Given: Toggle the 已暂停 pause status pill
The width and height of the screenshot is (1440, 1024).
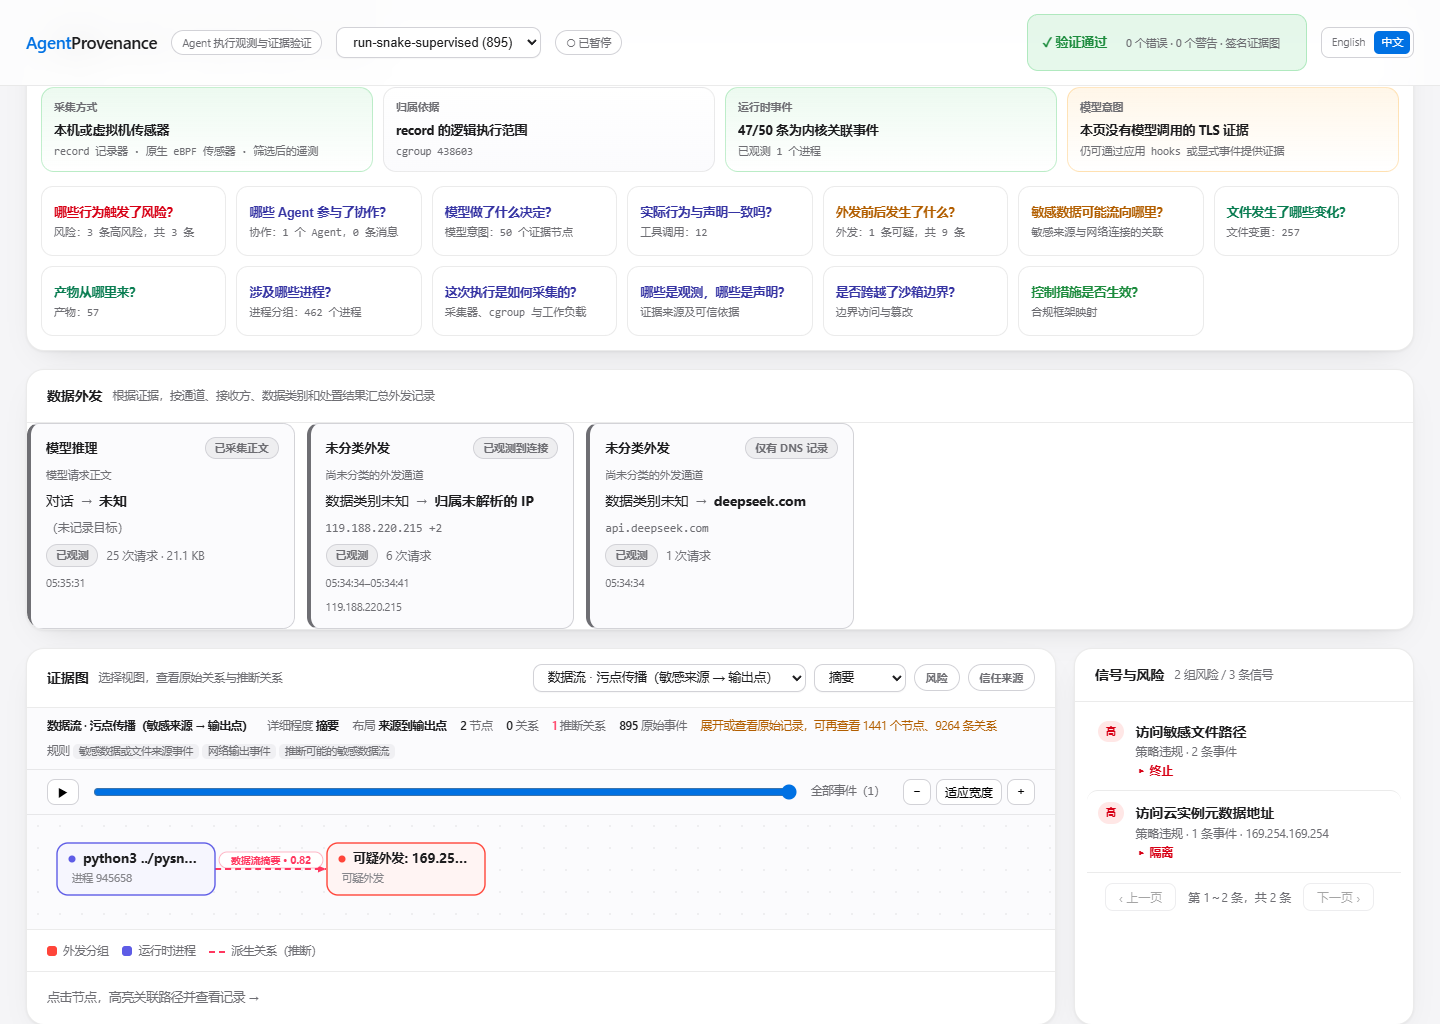Looking at the screenshot, I should tap(588, 43).
